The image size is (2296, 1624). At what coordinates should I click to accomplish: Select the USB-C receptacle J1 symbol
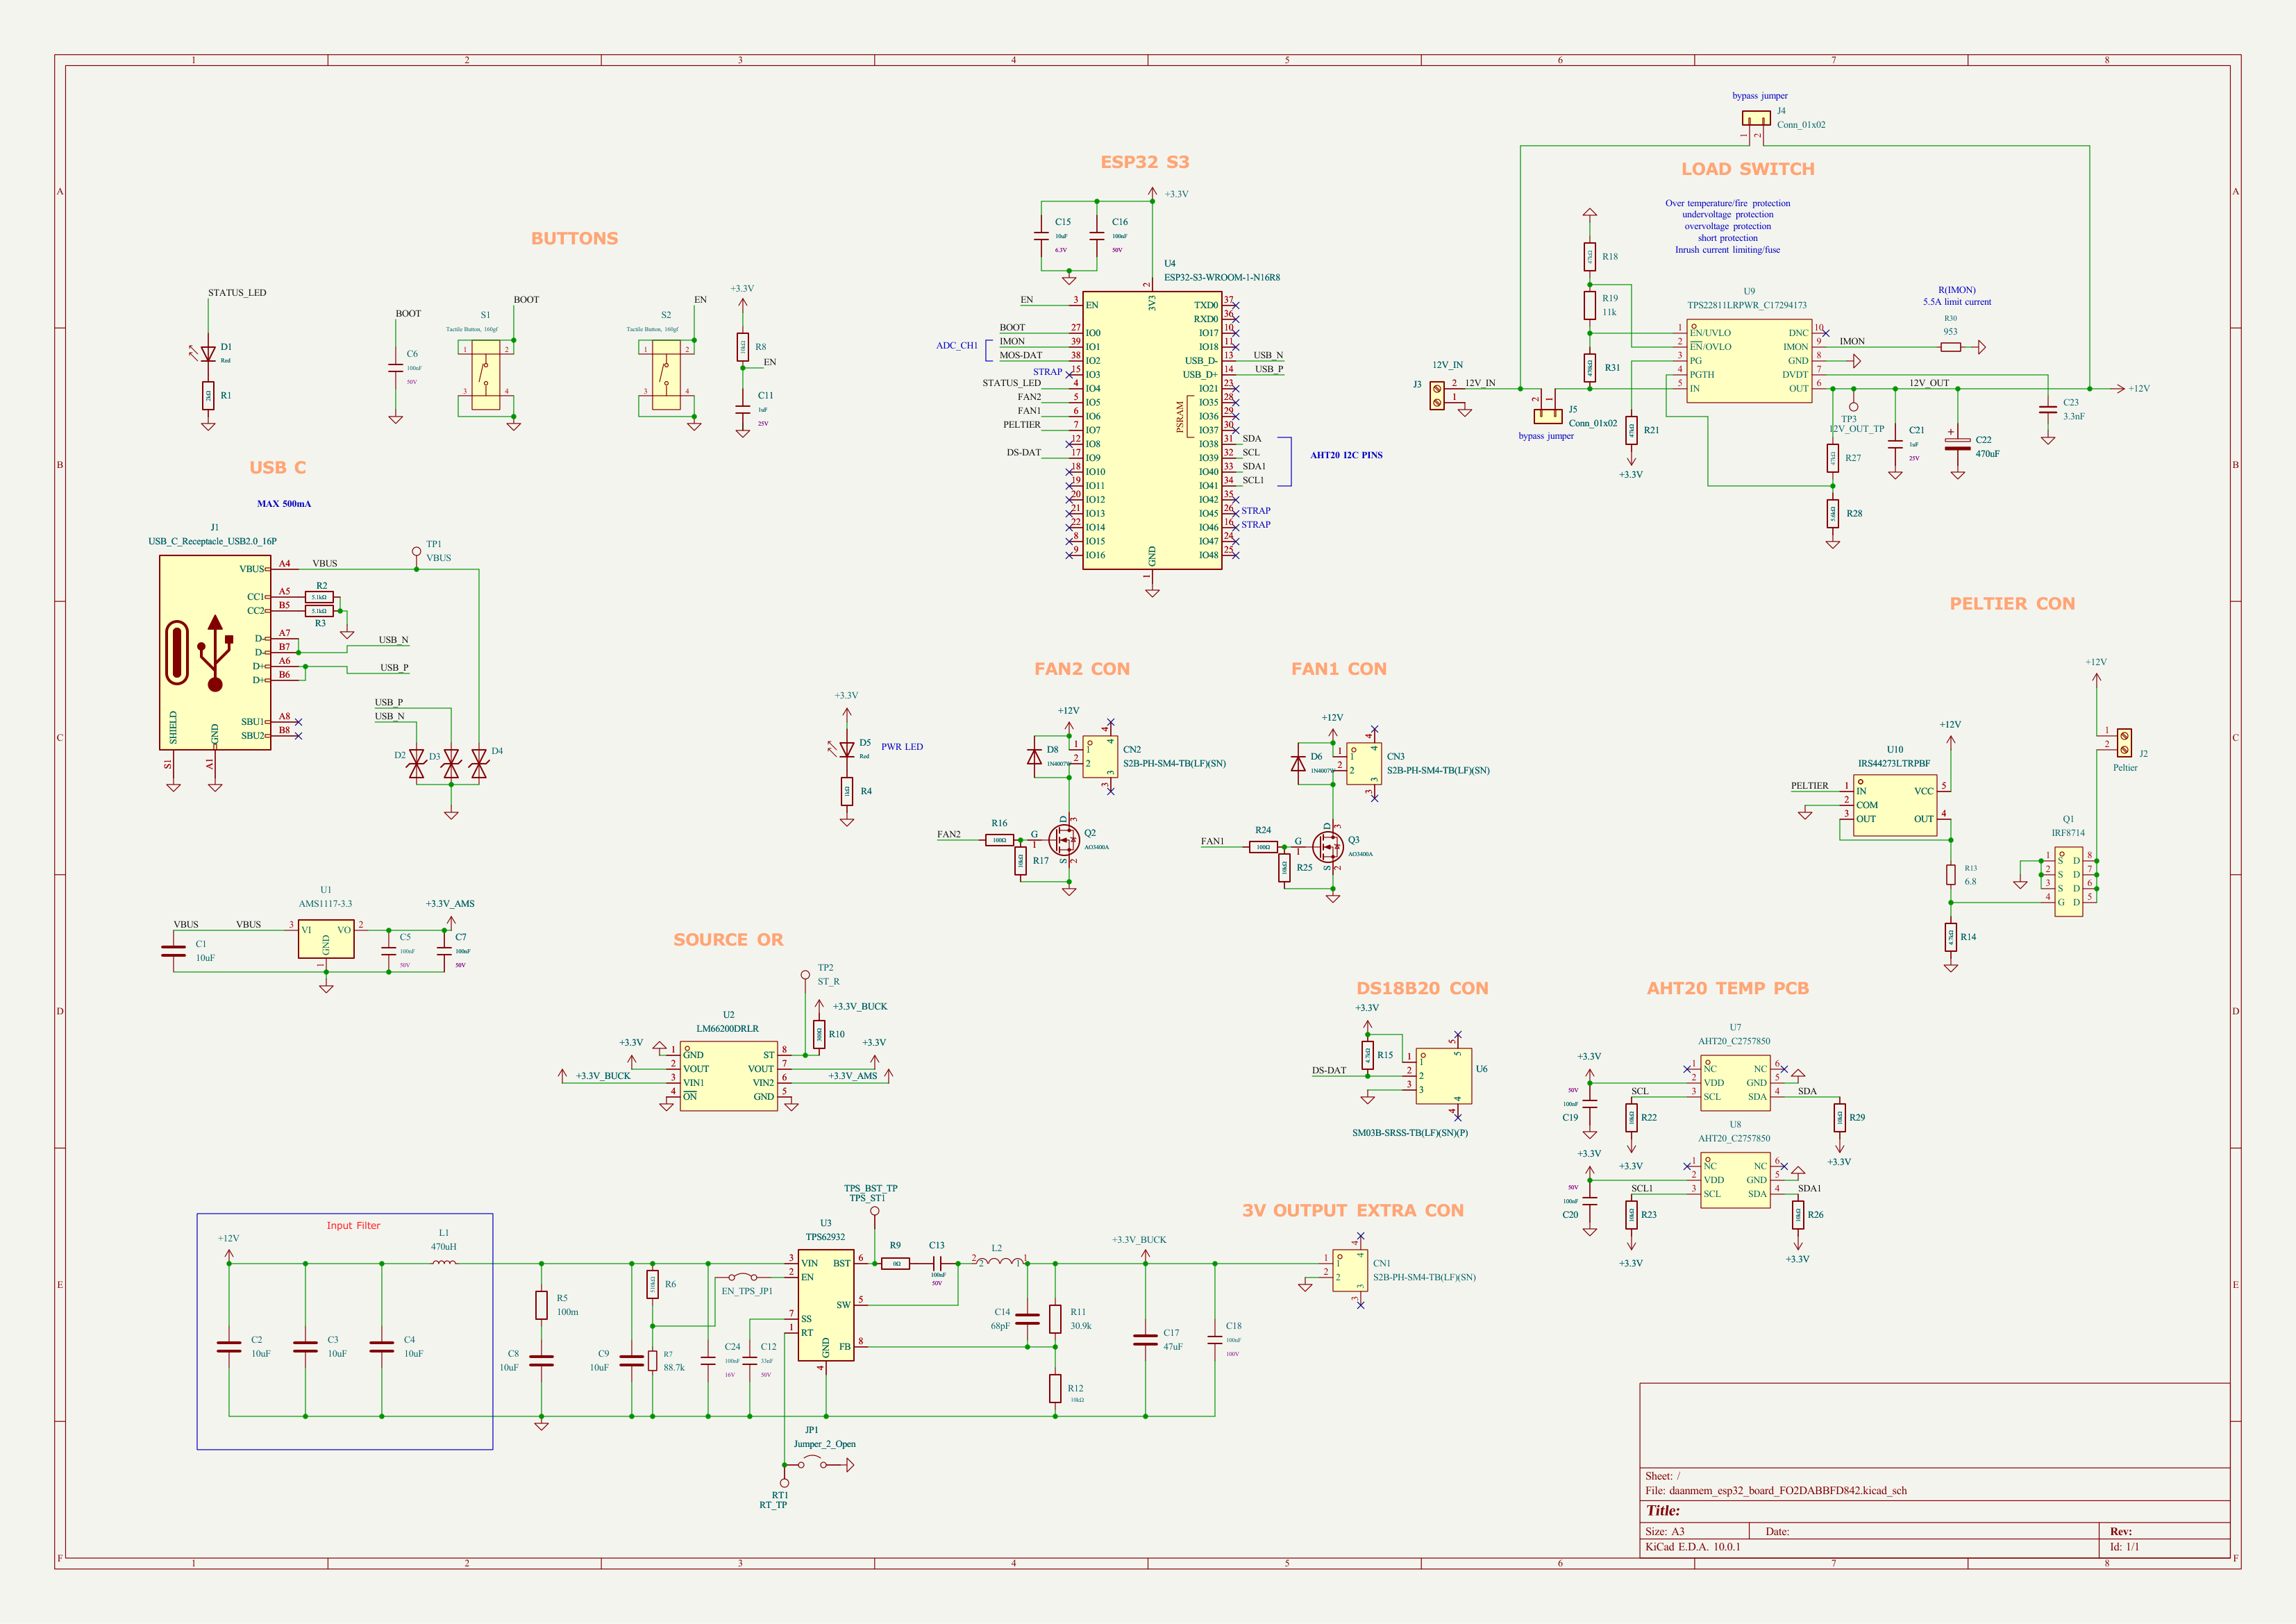[x=215, y=652]
